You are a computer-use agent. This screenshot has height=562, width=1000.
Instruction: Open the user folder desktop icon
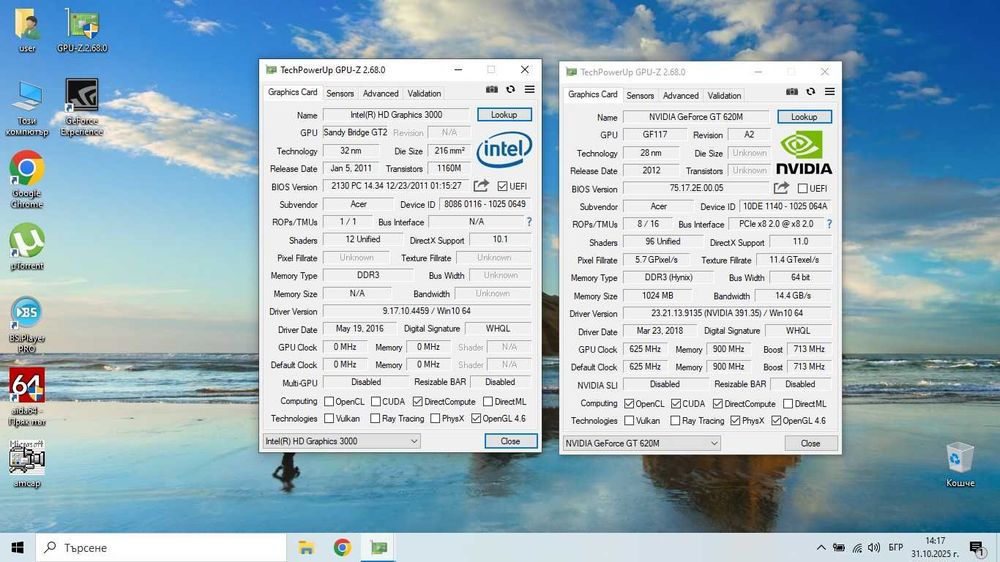pyautogui.click(x=27, y=29)
